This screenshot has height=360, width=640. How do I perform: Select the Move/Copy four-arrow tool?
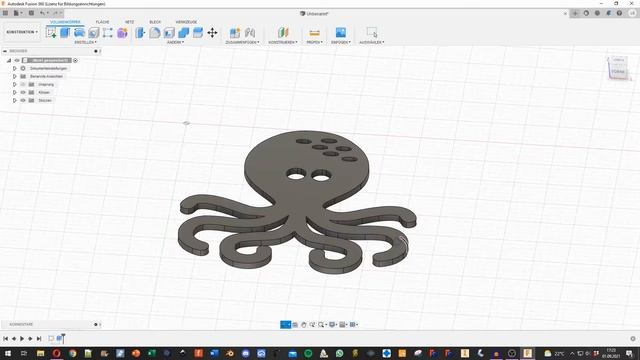(212, 32)
